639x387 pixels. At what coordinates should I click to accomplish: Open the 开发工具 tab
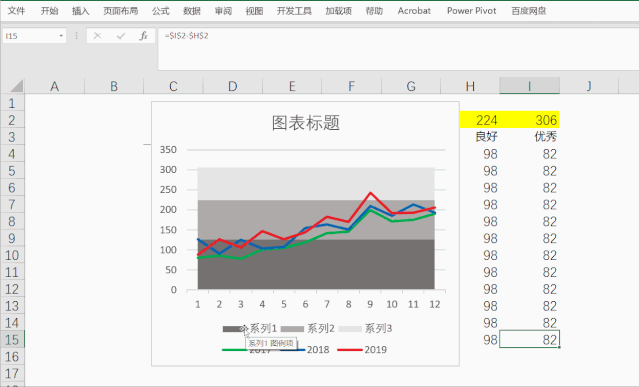[294, 11]
